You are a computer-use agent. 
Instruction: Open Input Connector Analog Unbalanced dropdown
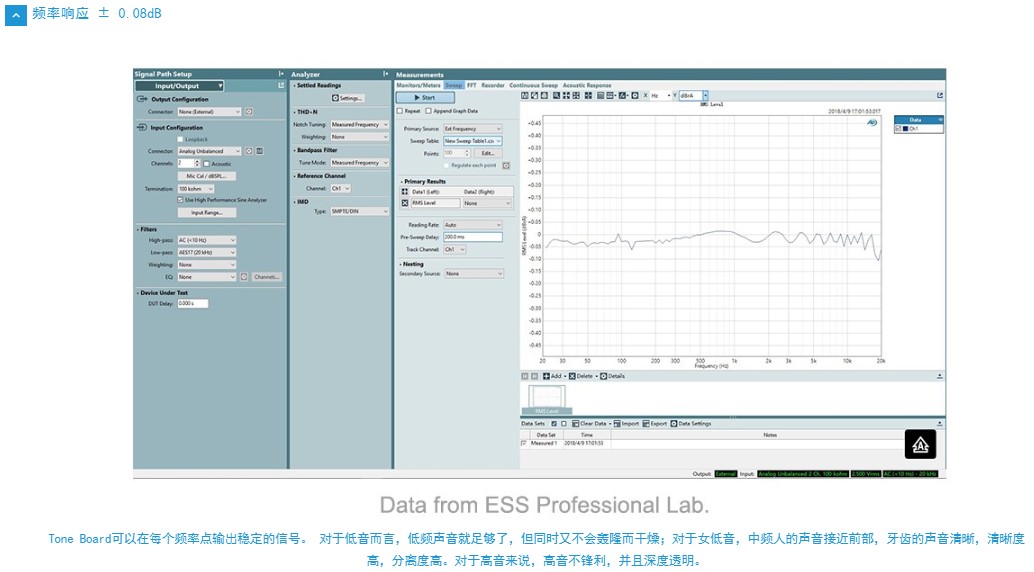[209, 151]
